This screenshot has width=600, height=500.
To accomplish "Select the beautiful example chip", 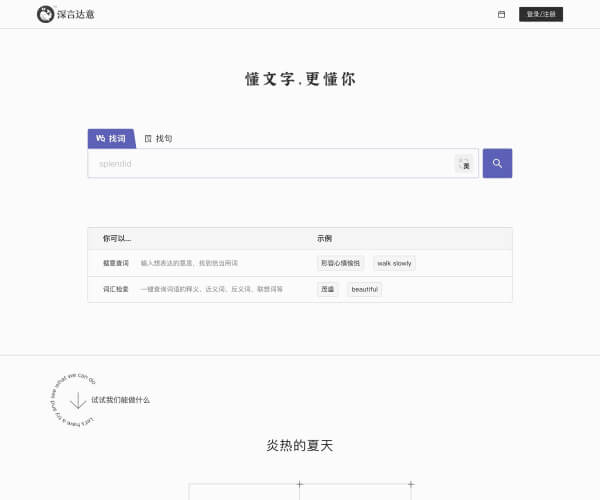I will point(364,289).
